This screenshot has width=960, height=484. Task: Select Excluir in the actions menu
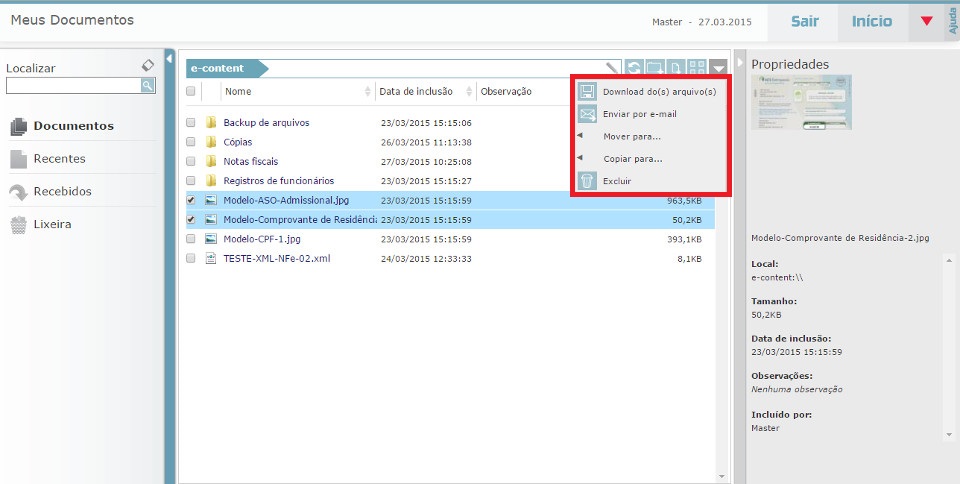point(617,181)
